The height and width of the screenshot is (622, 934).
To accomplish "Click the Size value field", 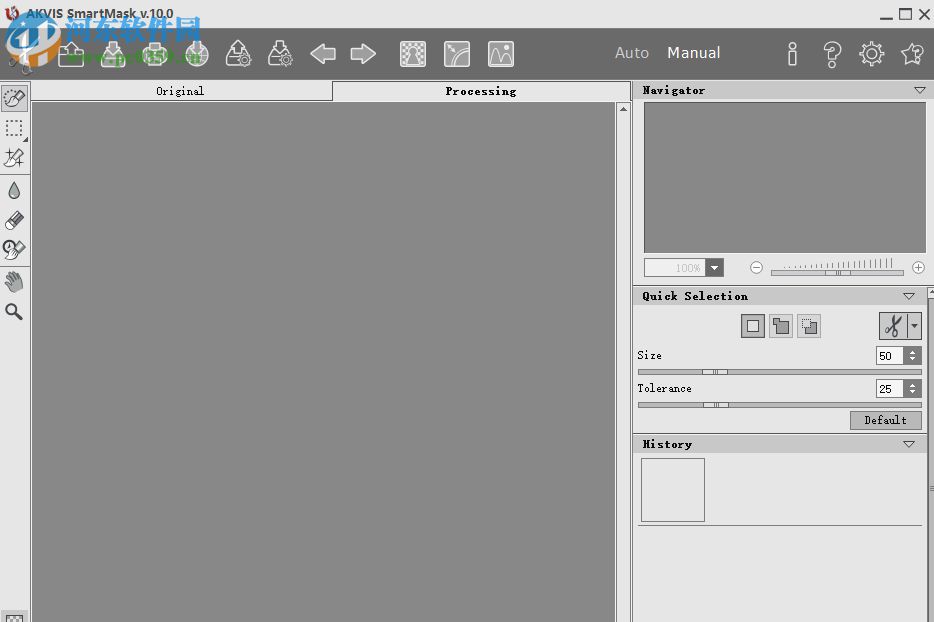I will point(890,356).
